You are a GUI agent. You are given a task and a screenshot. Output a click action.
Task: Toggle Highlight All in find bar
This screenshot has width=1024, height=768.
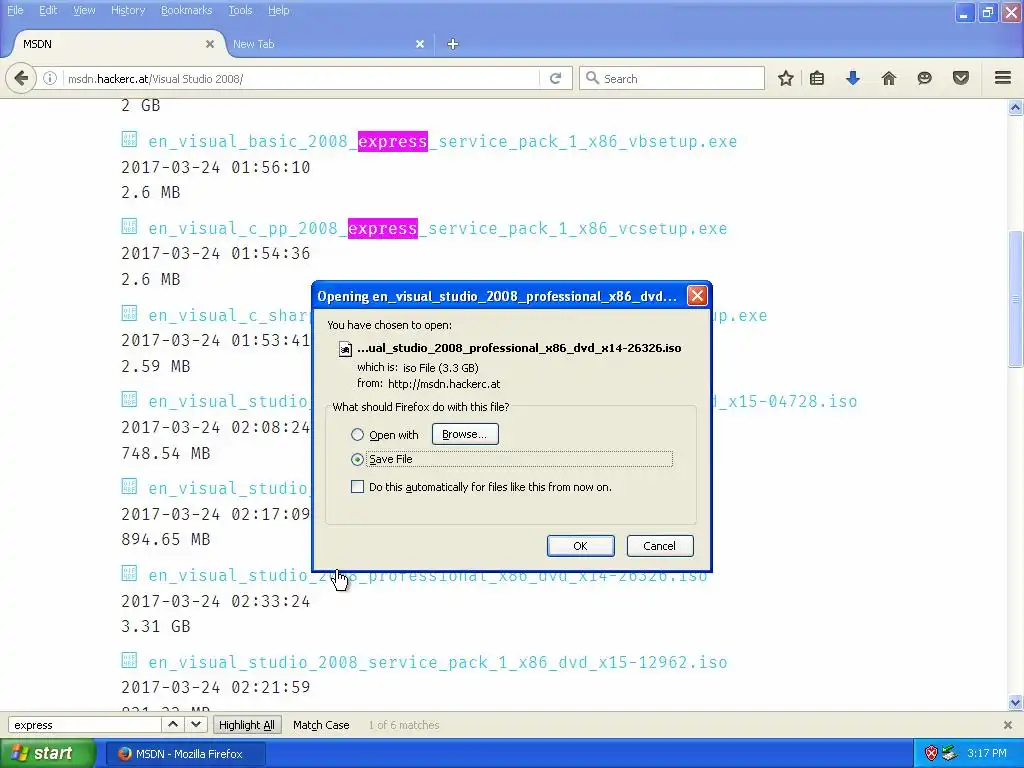(247, 725)
